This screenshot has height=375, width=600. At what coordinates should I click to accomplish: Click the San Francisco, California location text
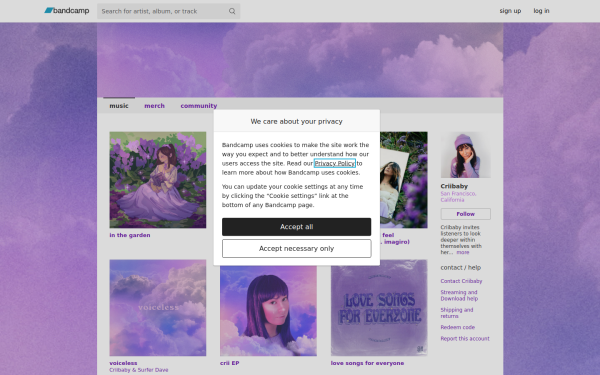tap(458, 197)
